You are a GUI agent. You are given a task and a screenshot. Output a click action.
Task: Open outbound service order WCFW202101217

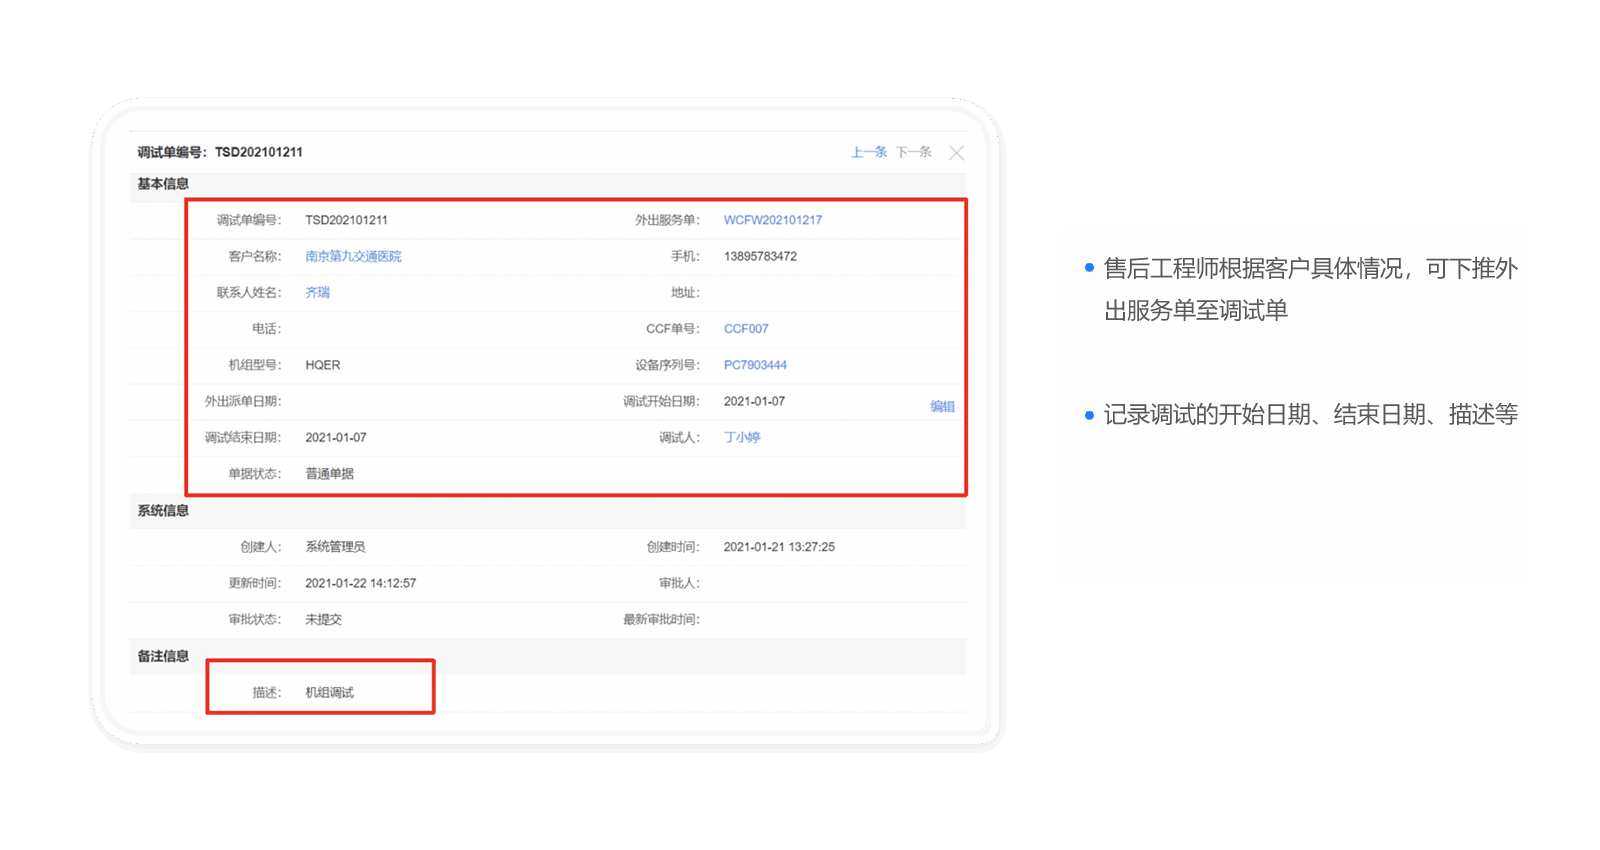(x=772, y=220)
